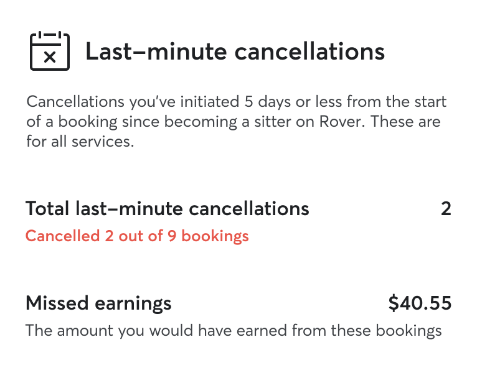
Task: Select Total last-minute cancellations label
Action: pos(167,209)
